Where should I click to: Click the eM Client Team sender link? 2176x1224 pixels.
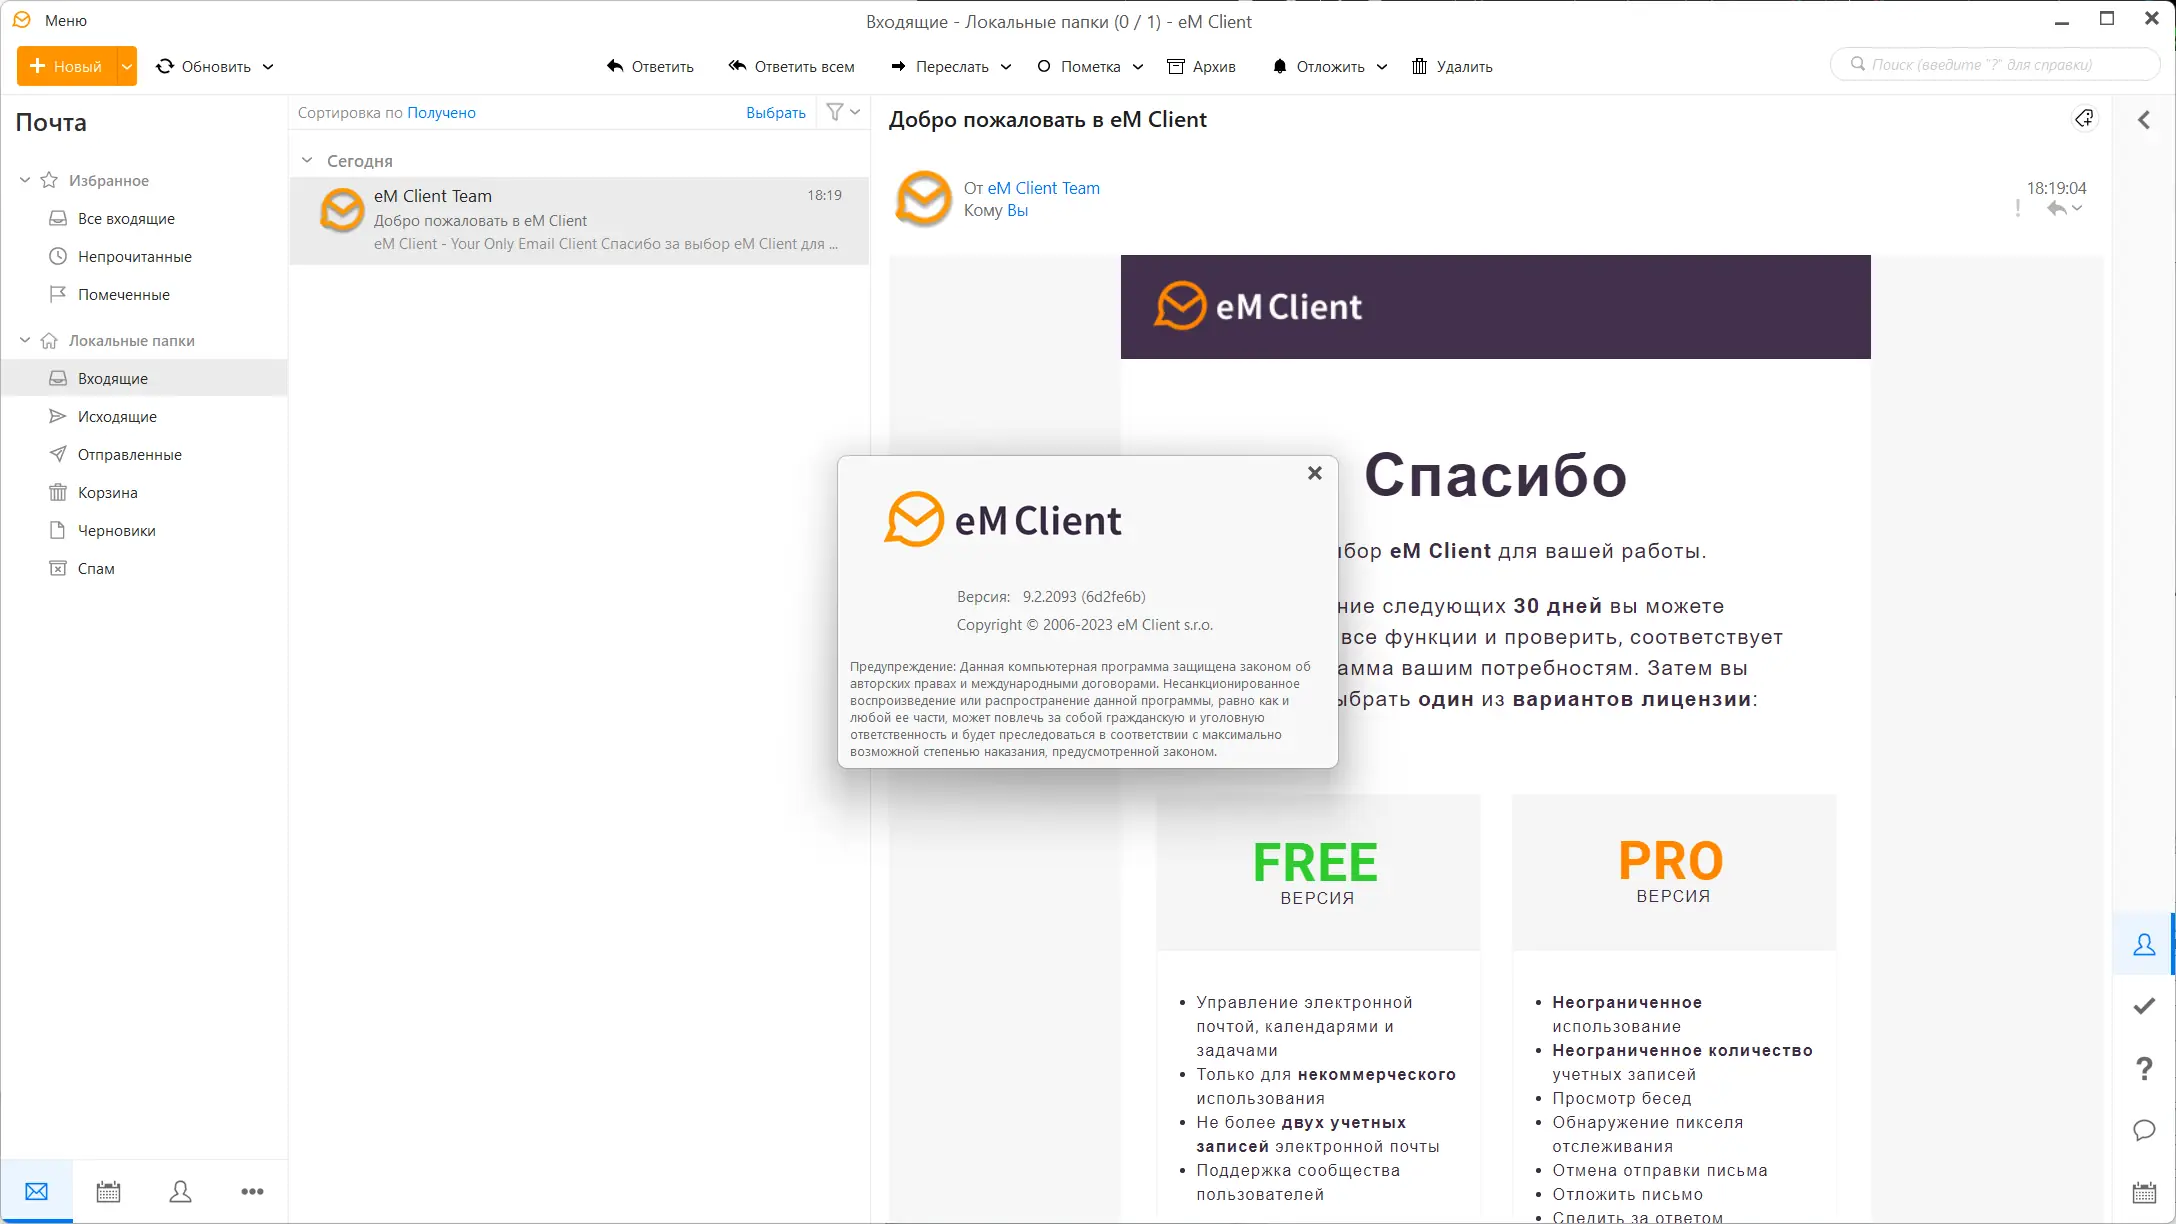click(x=1043, y=188)
